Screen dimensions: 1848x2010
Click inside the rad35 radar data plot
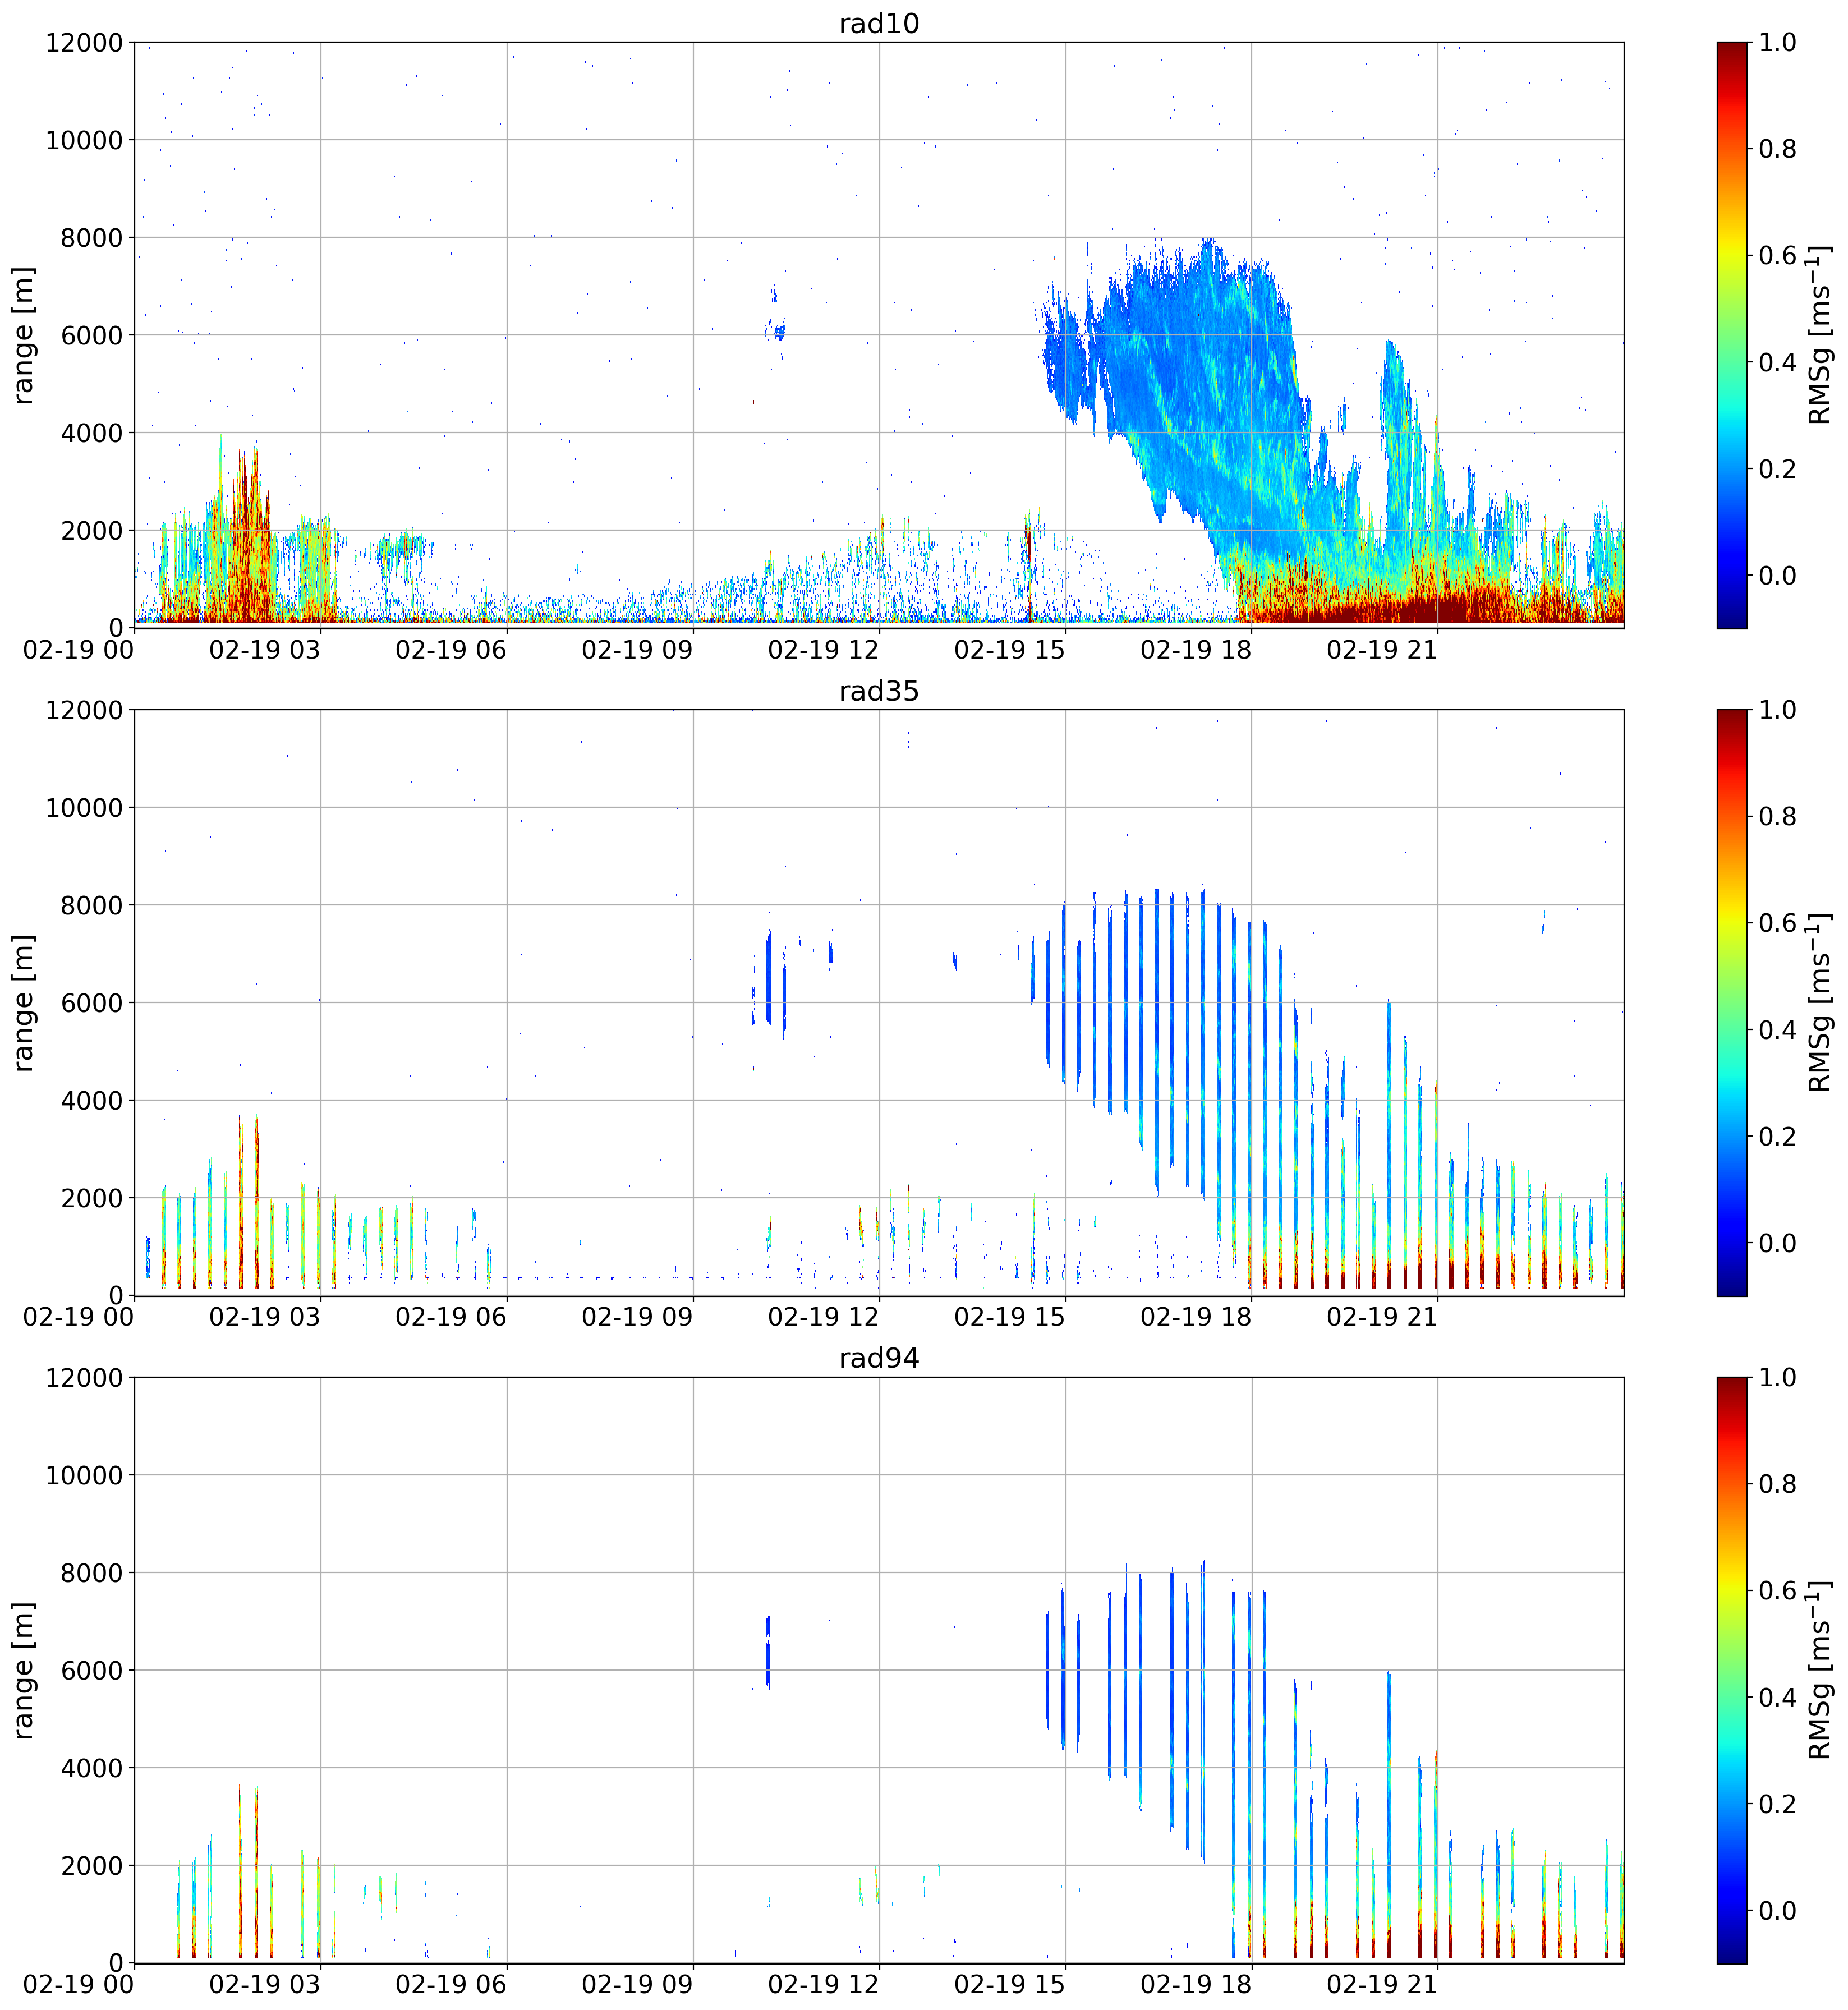879,1002
